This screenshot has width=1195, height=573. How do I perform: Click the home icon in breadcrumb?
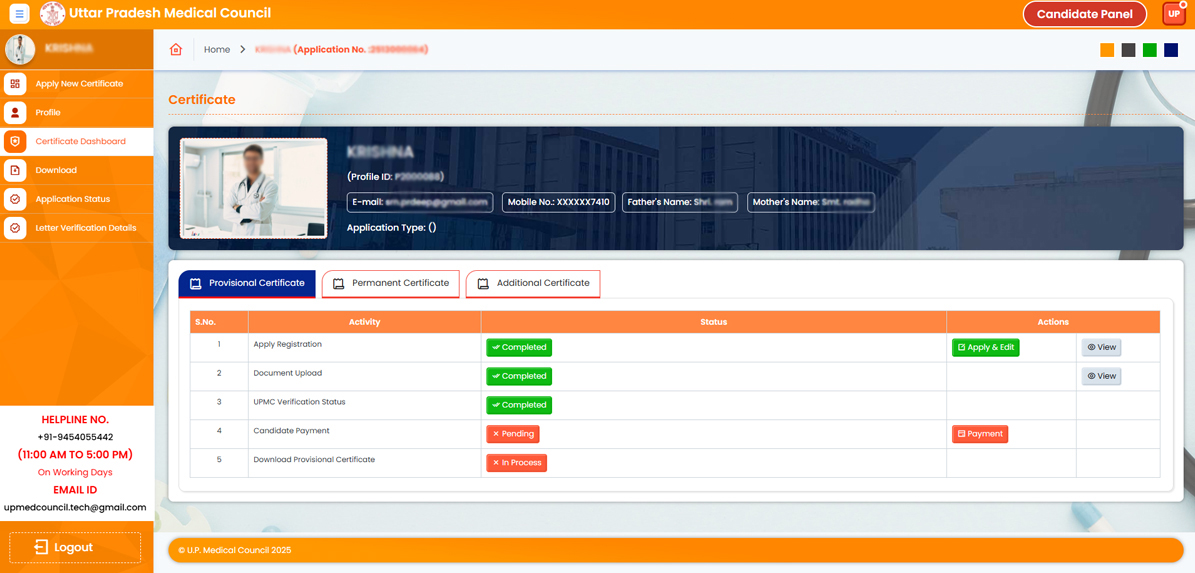pyautogui.click(x=176, y=49)
